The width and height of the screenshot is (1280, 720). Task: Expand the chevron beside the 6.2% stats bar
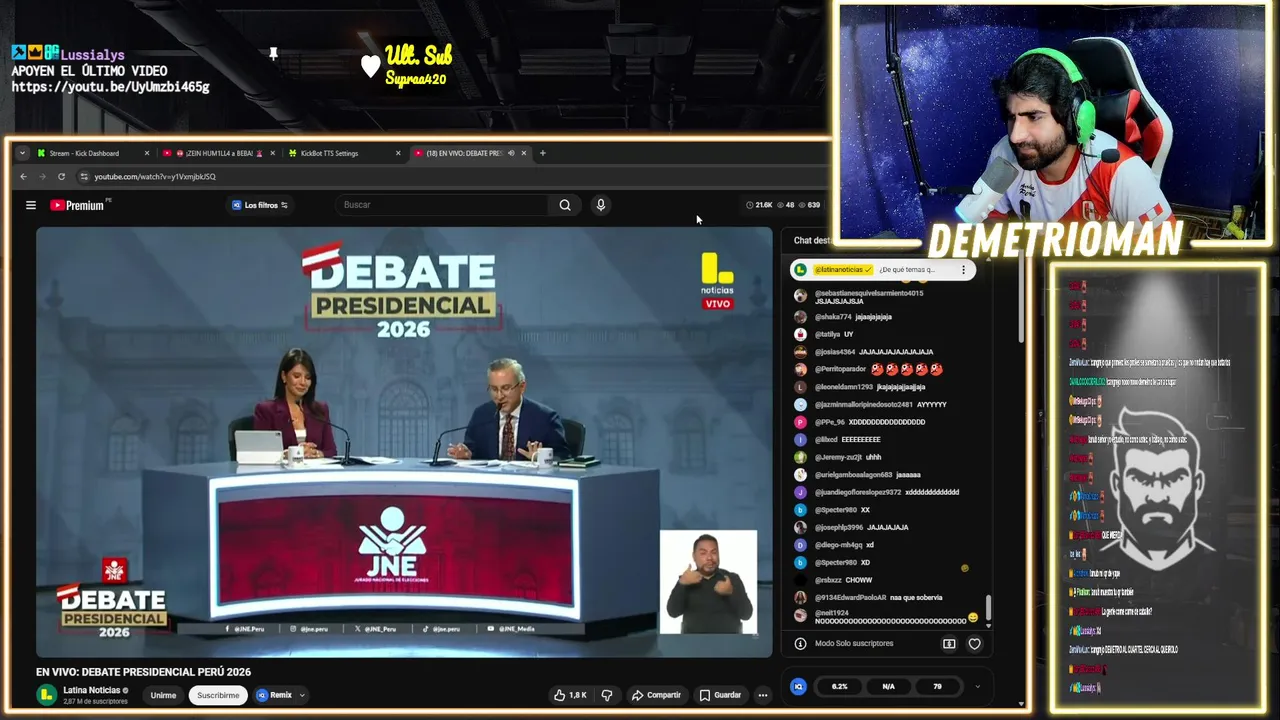[977, 686]
